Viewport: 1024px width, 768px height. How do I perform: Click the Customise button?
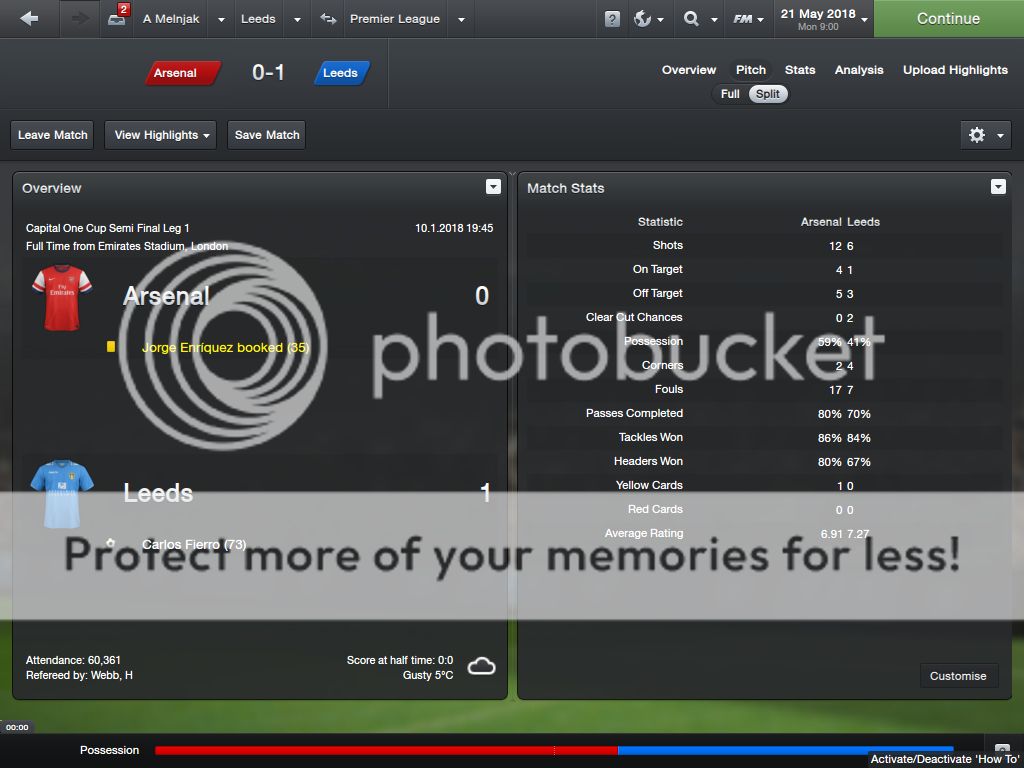(x=958, y=676)
